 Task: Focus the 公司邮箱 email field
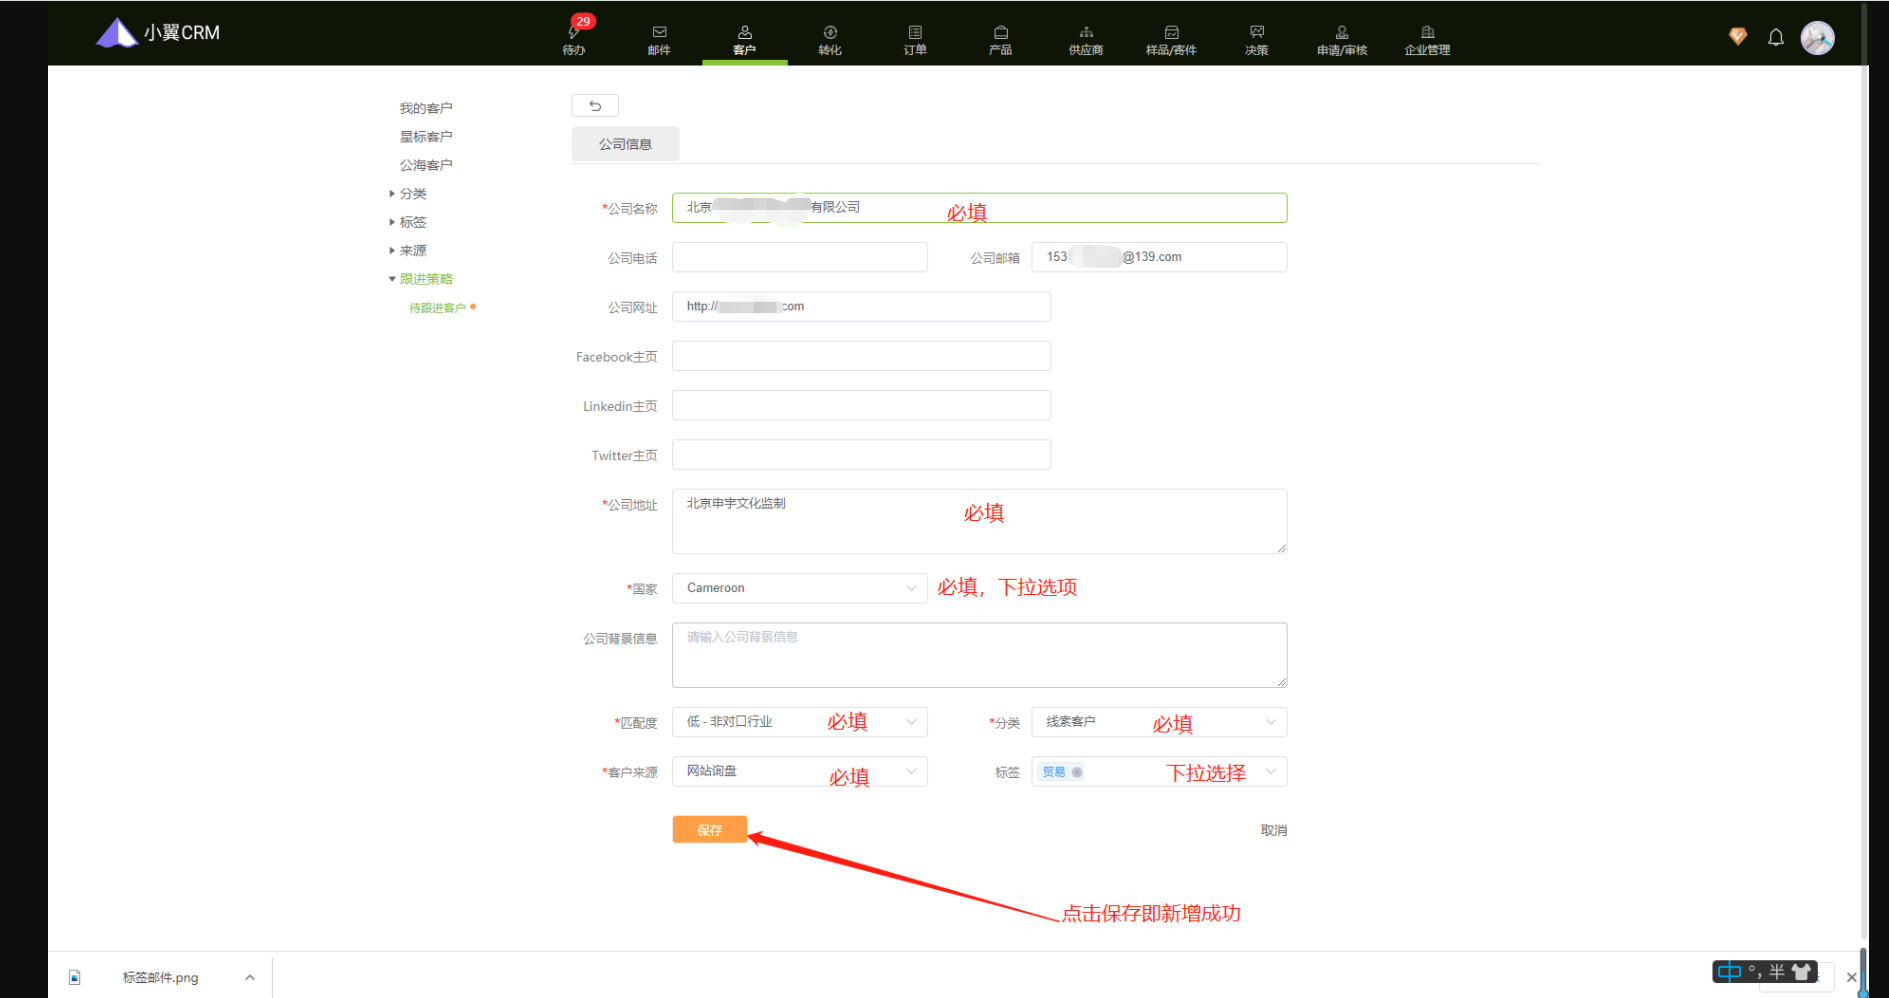coord(1159,257)
